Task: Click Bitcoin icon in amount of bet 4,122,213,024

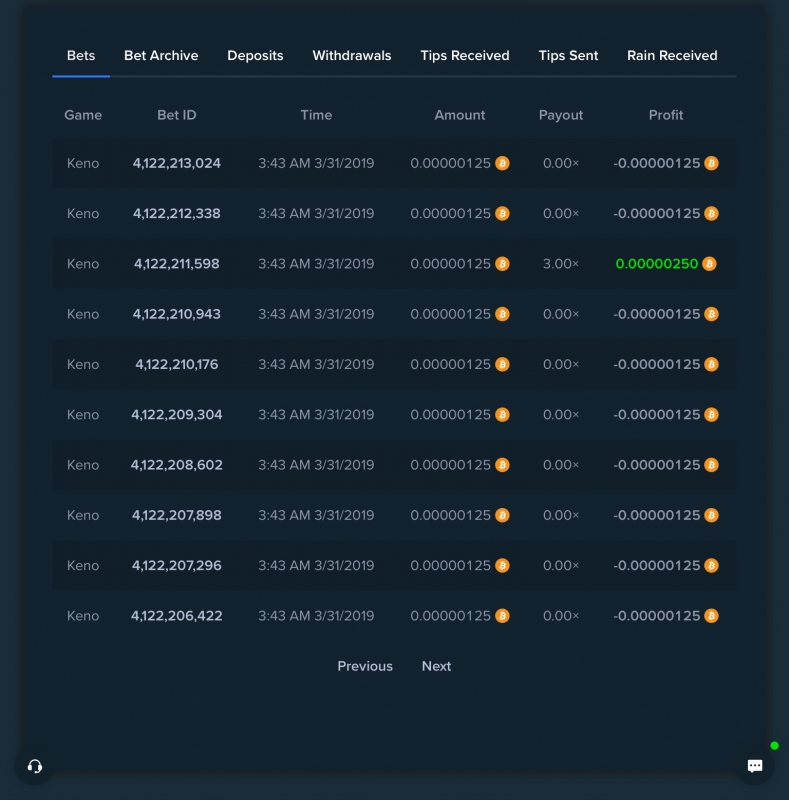Action: click(x=502, y=163)
